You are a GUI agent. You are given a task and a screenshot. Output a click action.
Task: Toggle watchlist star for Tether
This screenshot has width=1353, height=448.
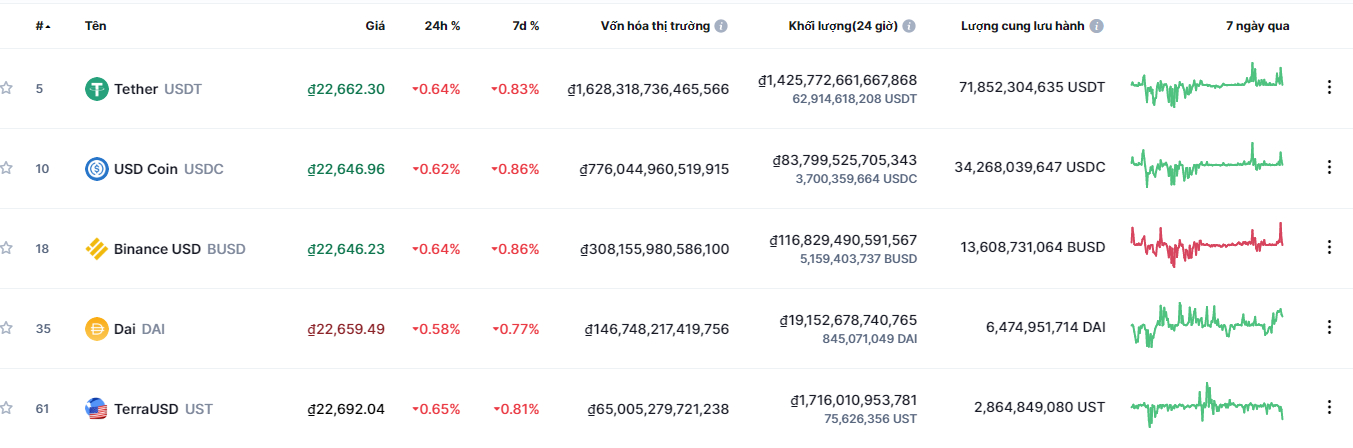tap(6, 88)
